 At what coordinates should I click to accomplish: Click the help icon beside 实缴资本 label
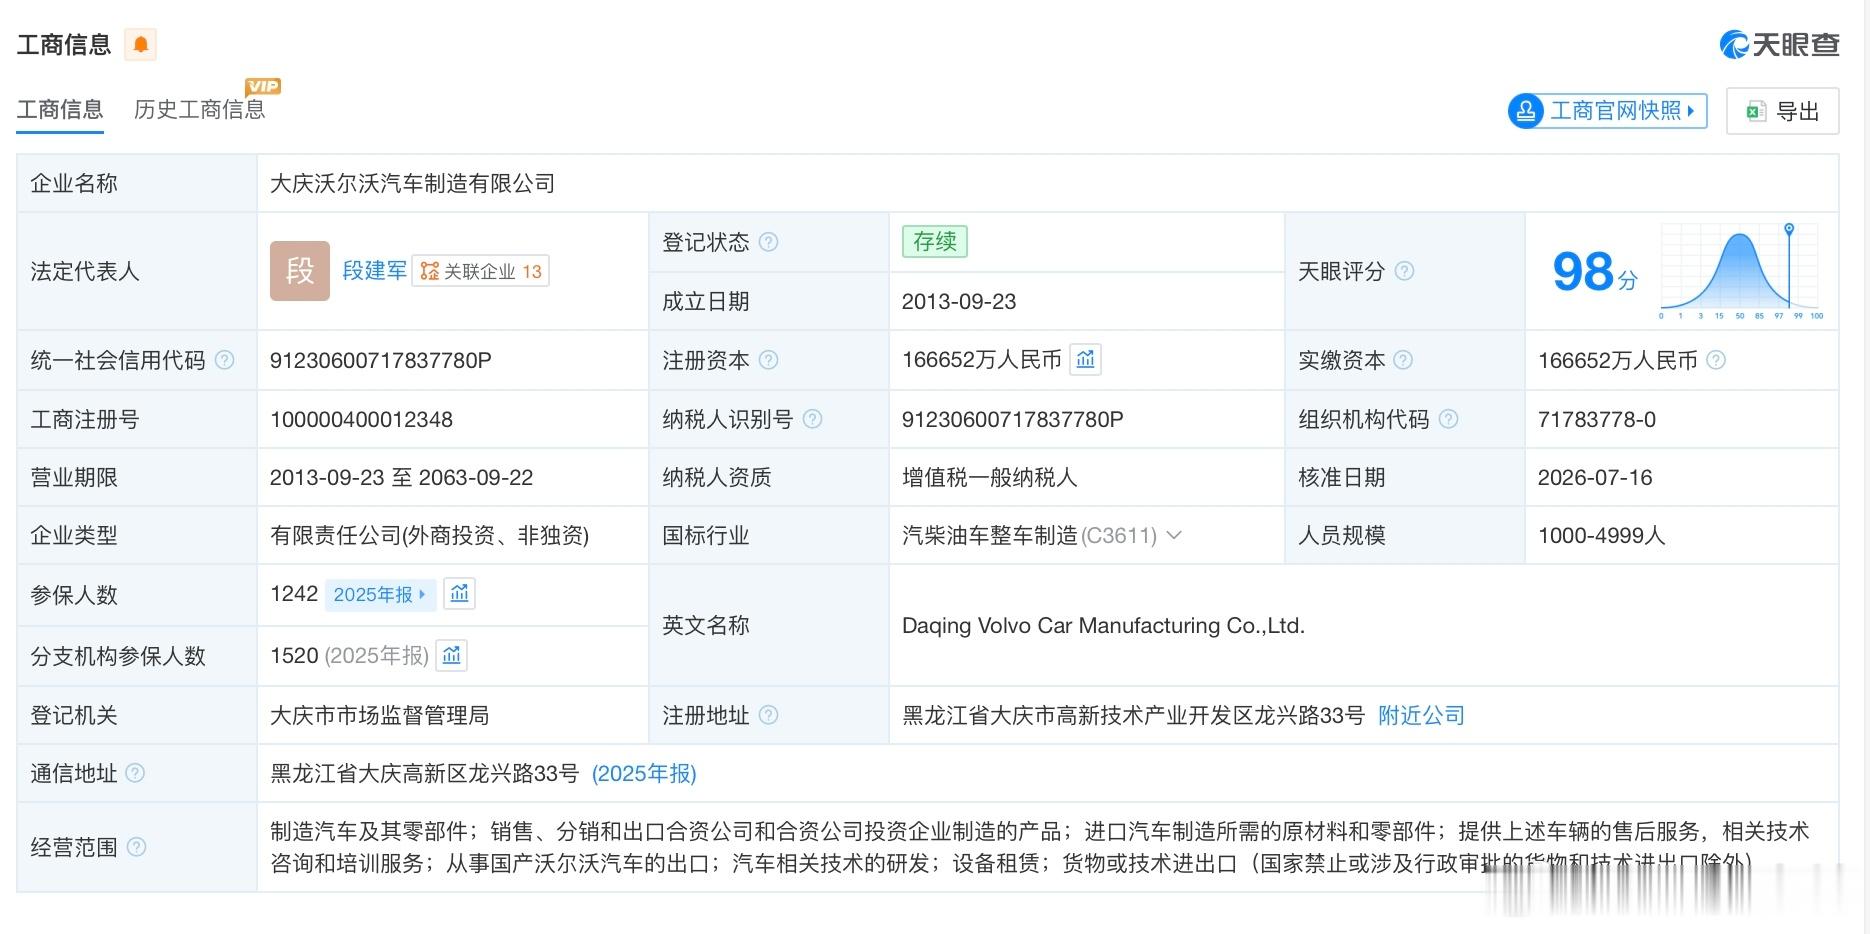[x=1403, y=360]
